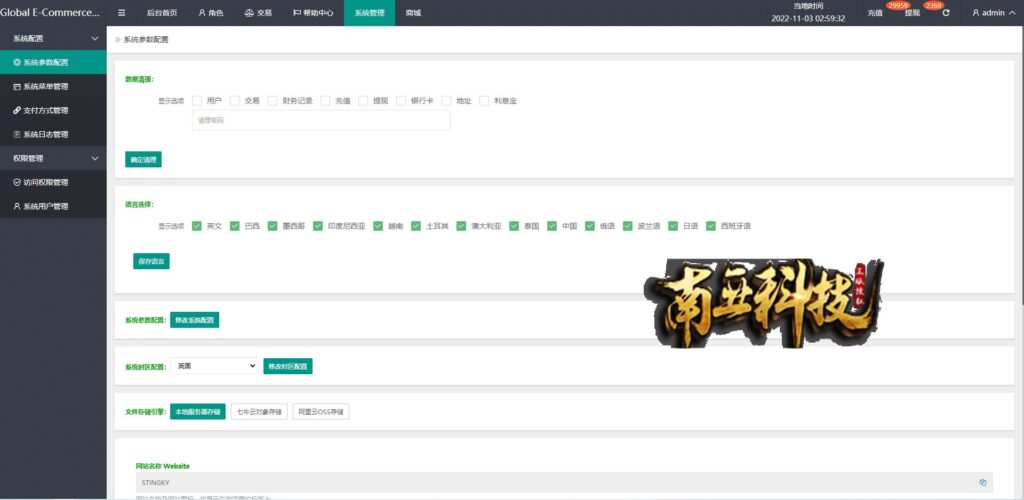Select the 本地服务器存储 storage engine

(198, 412)
